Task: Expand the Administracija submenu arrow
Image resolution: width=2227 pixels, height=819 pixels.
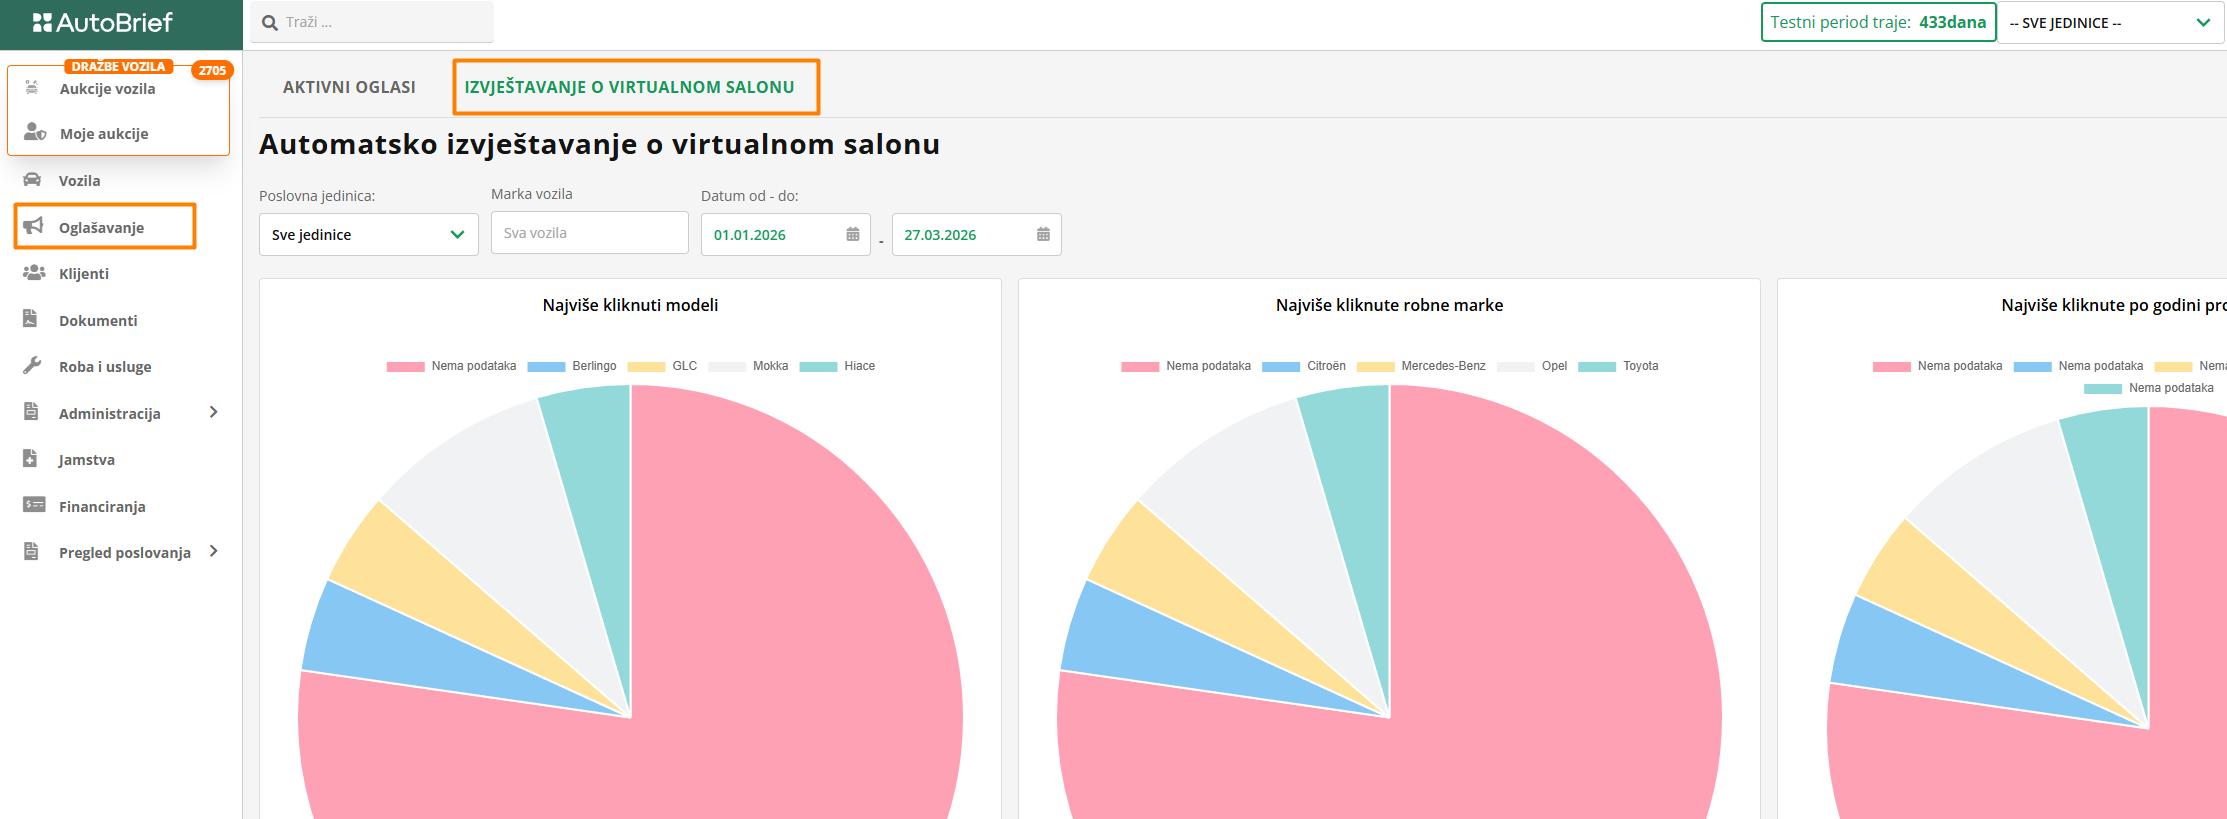Action: click(x=213, y=412)
